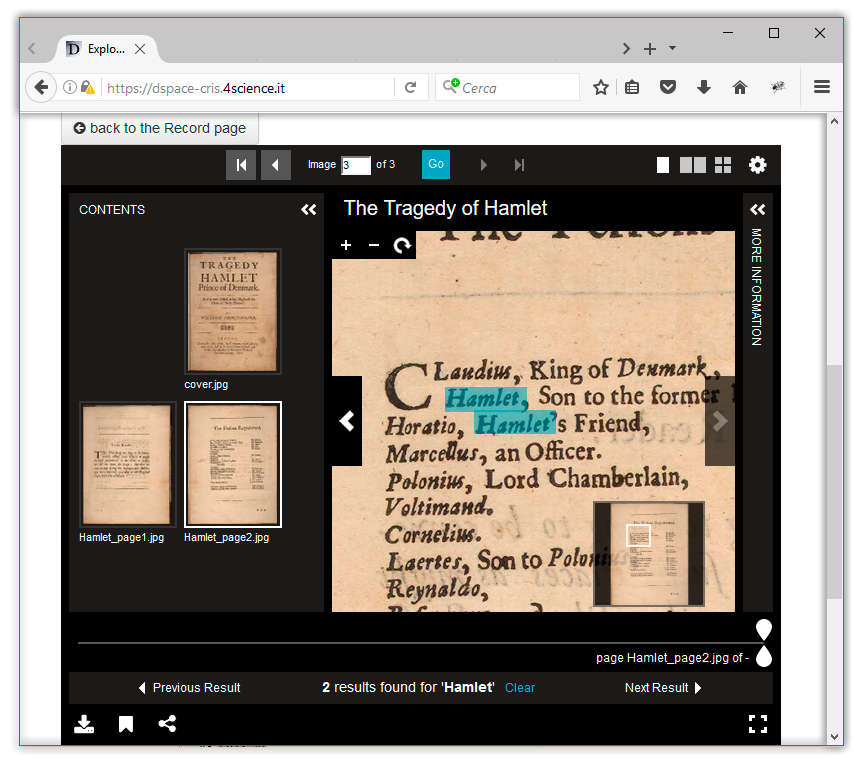Go to Previous Result
The height and width of the screenshot is (764, 864).
tap(190, 687)
